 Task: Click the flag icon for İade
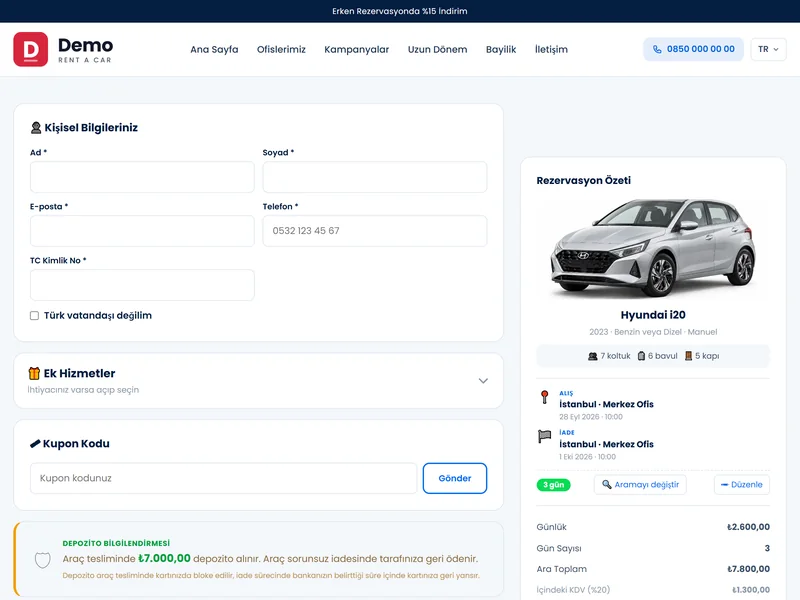click(544, 437)
